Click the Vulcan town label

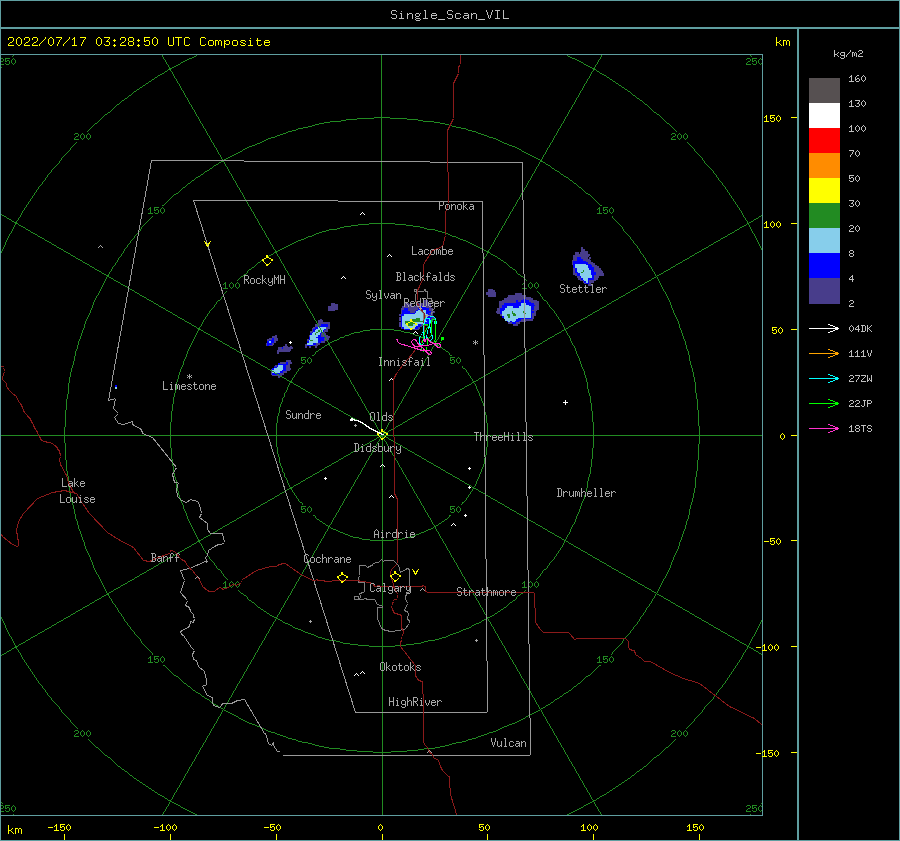pyautogui.click(x=508, y=743)
